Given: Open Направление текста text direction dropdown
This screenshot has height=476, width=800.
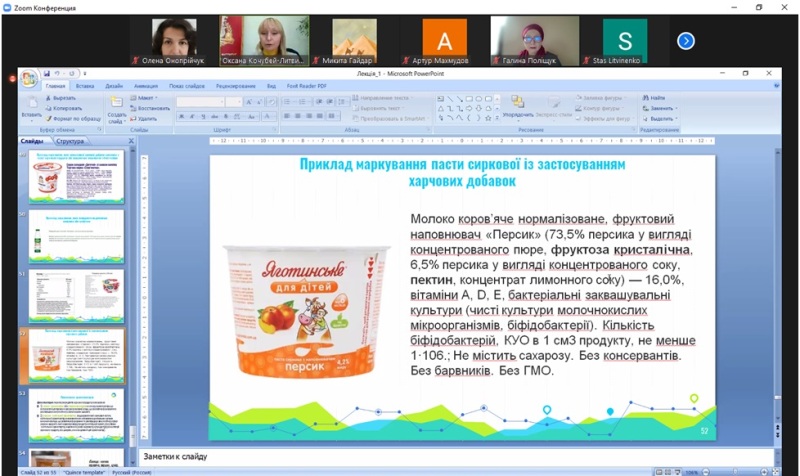Looking at the screenshot, I should click(x=382, y=98).
